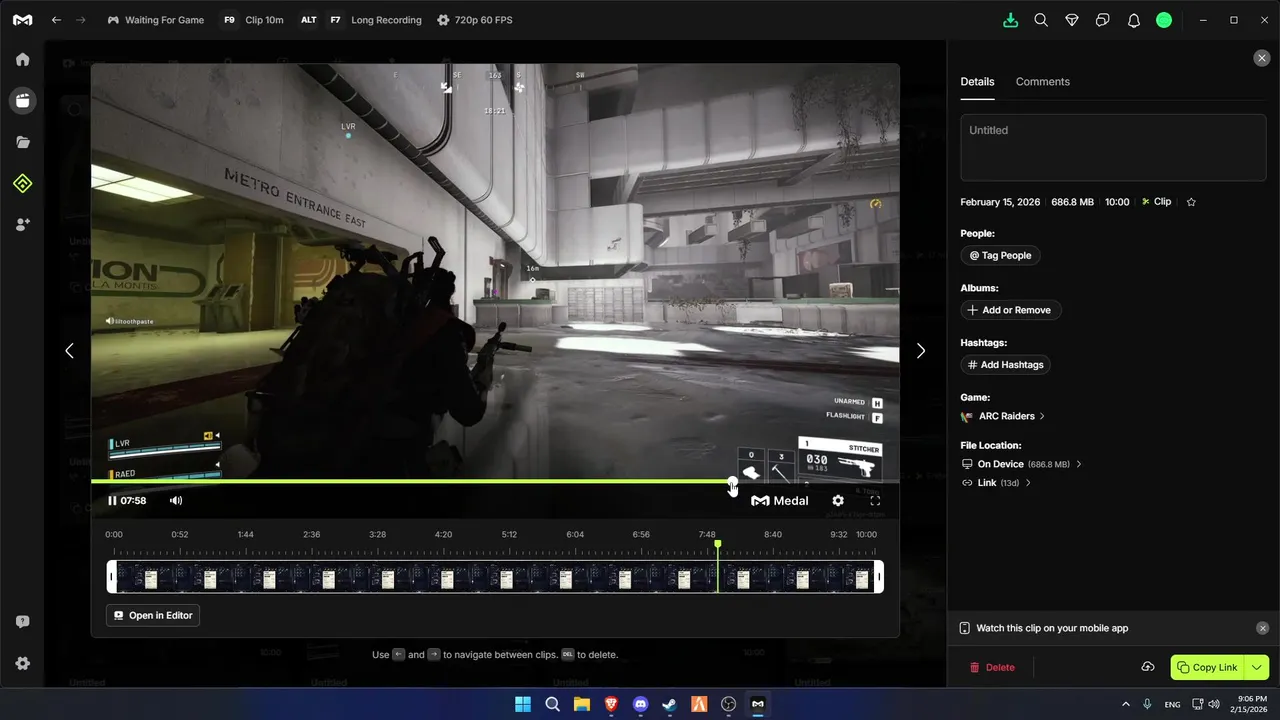Click the F9 Clip 10m option
This screenshot has height=720, width=1280.
coord(253,20)
